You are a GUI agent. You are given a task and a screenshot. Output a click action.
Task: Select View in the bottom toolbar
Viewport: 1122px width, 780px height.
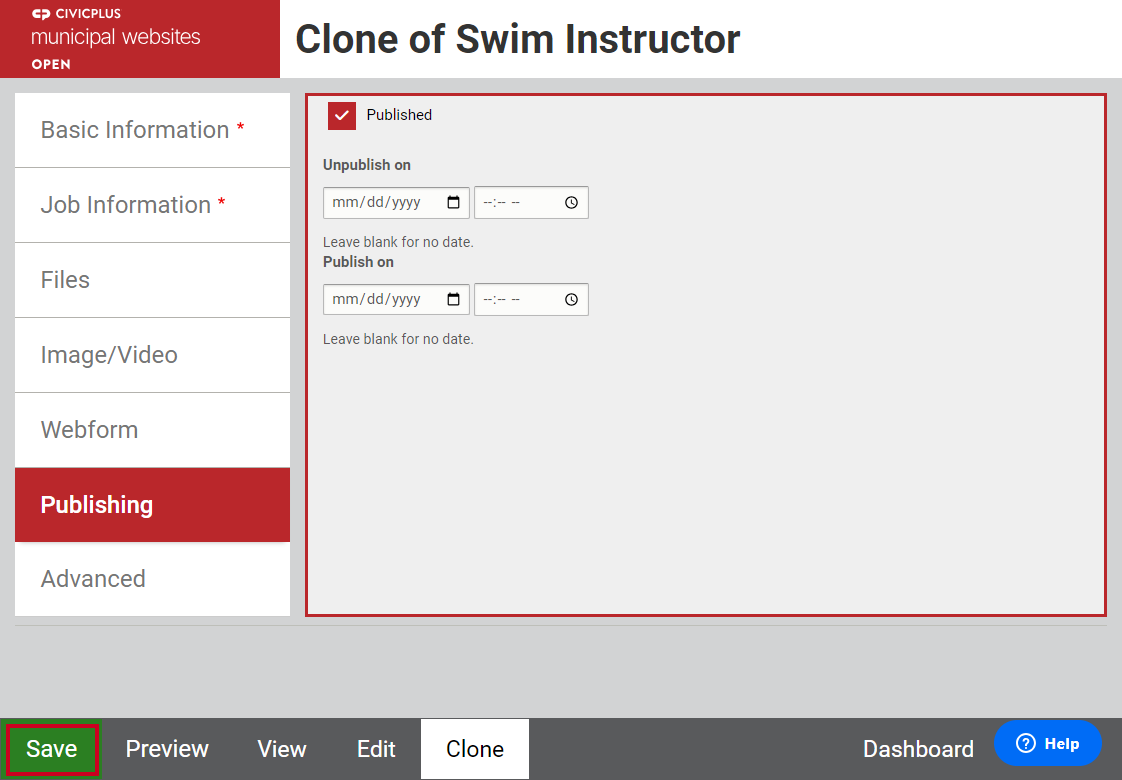tap(282, 749)
